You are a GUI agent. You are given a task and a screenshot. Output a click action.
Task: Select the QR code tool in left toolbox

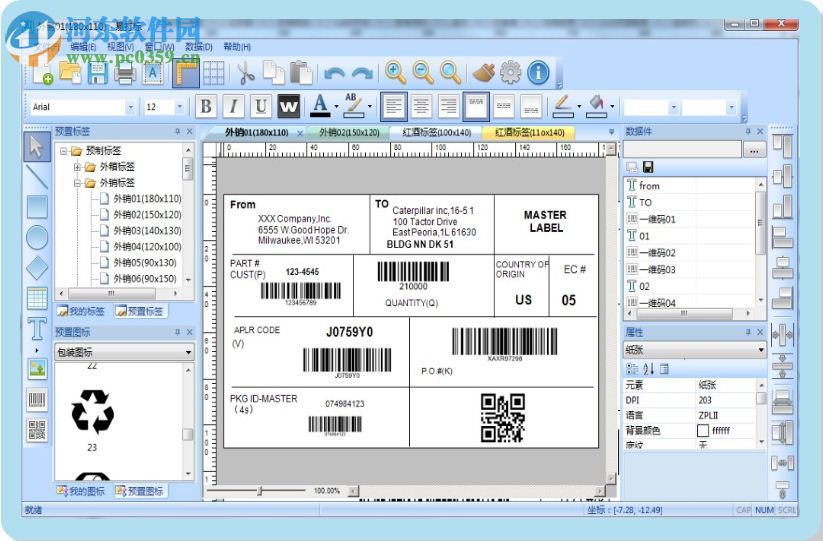[37, 431]
